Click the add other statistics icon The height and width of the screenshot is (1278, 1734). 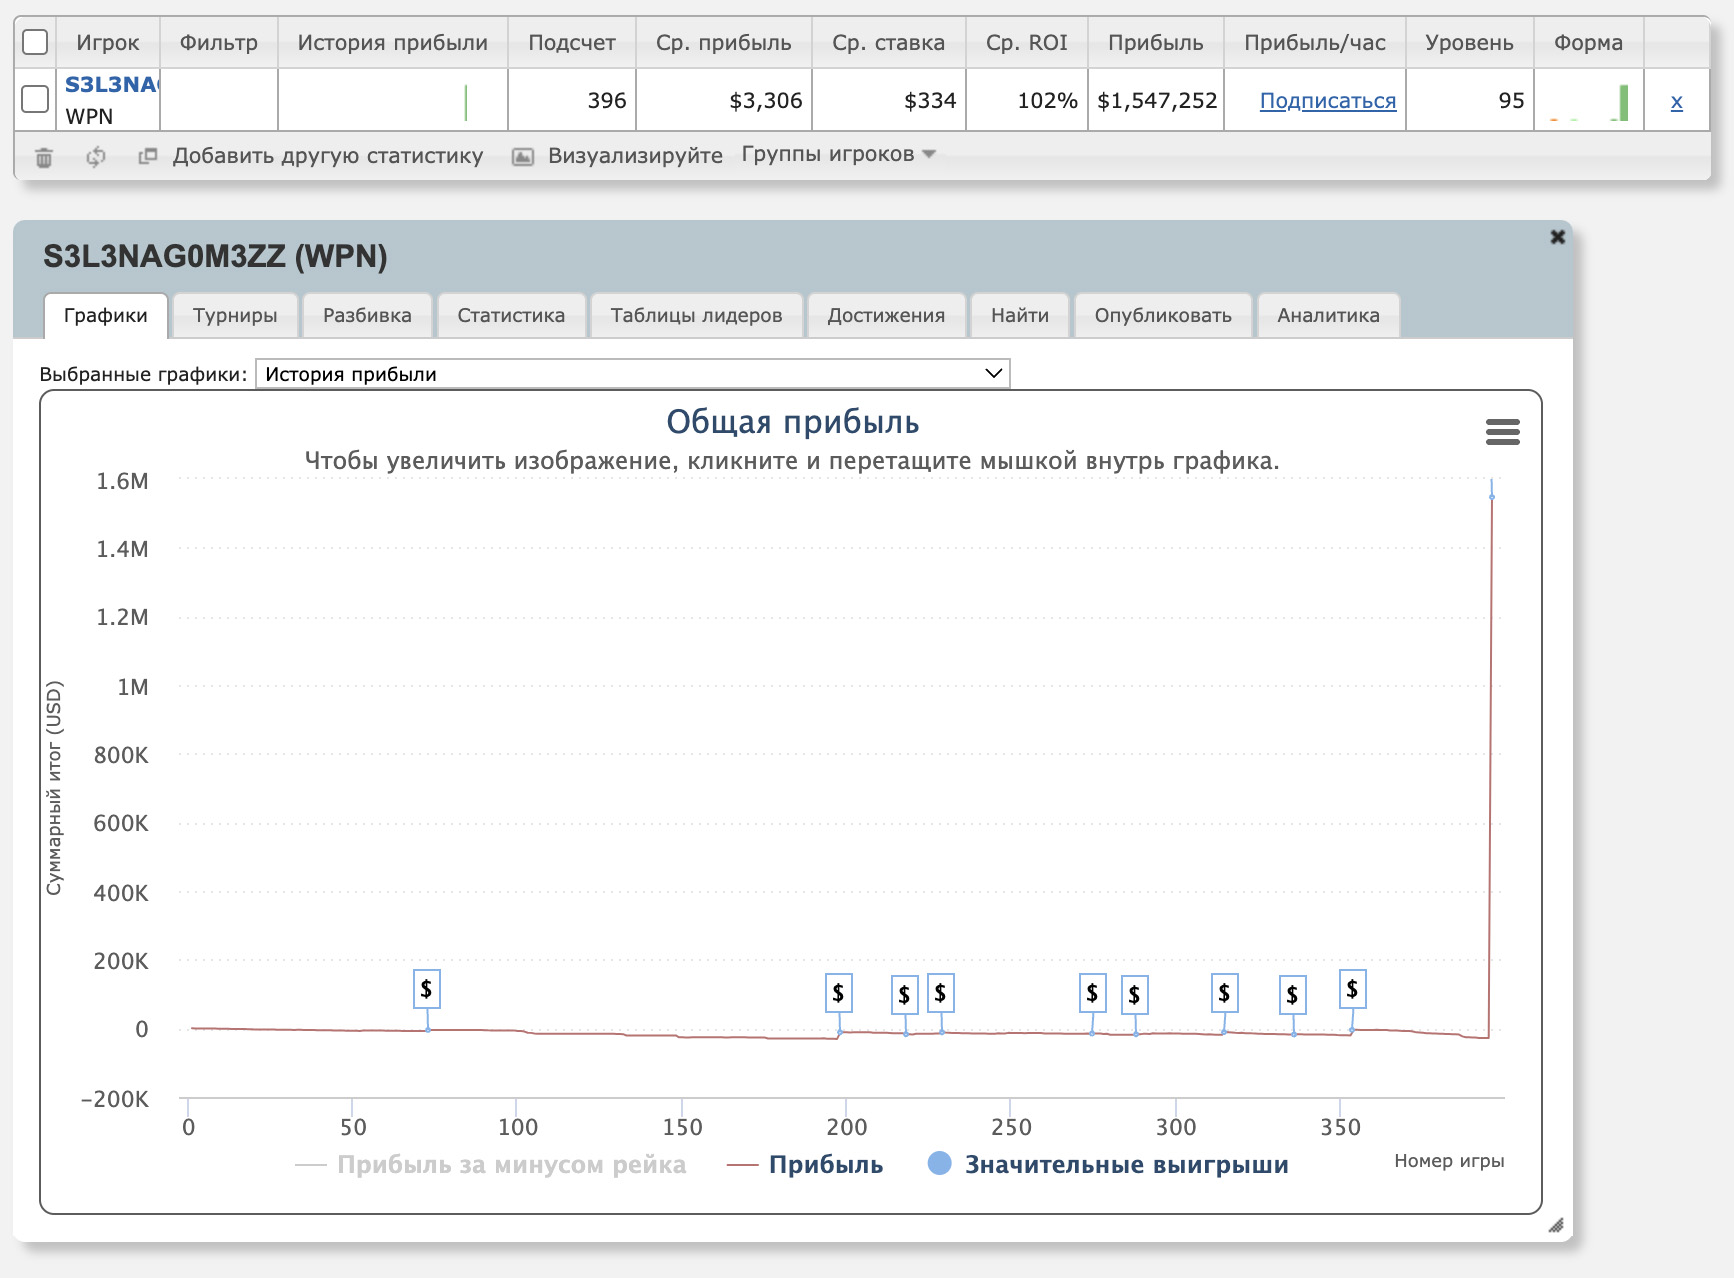pos(148,156)
